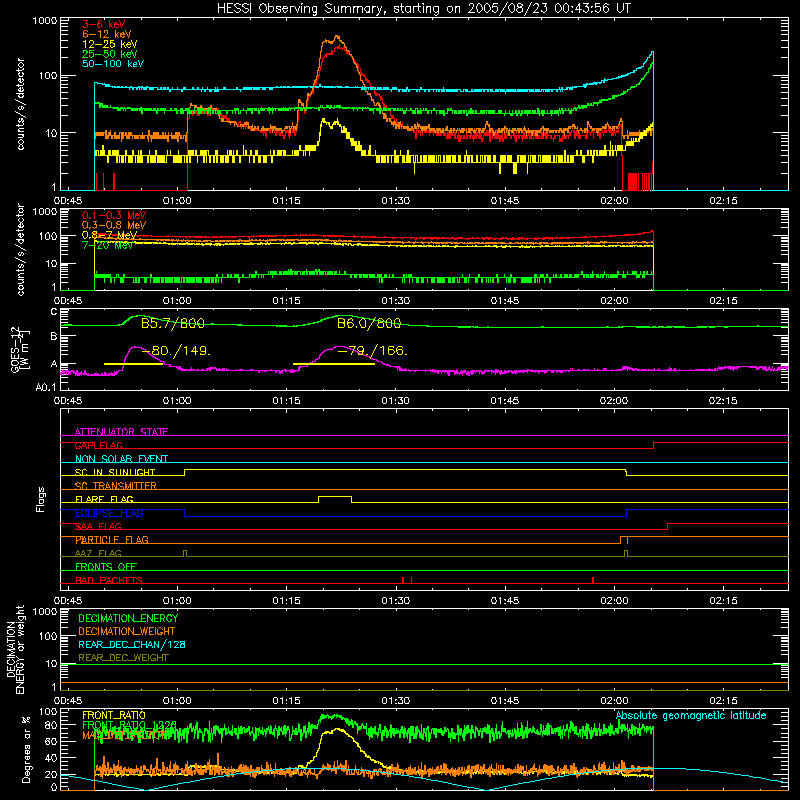Click the SAA_FLAG label

click(x=98, y=527)
